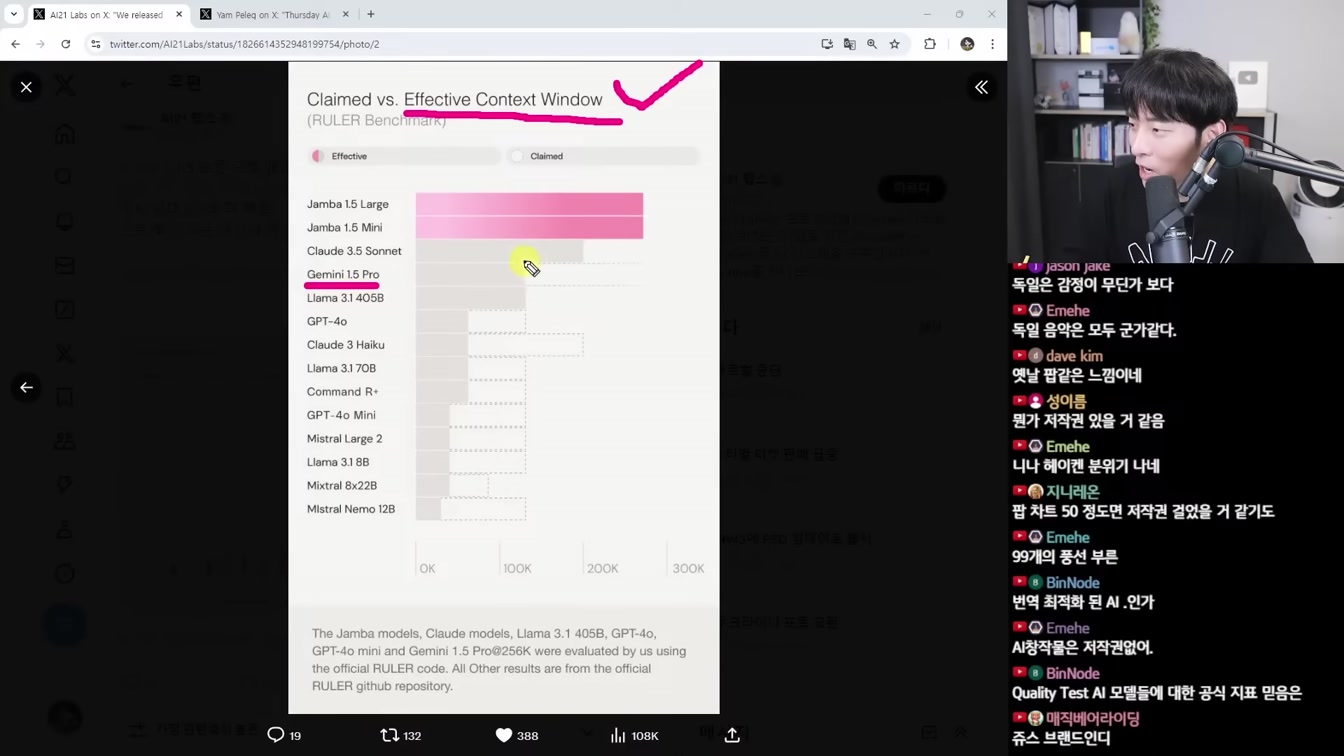This screenshot has height=756, width=1344.
Task: Click the 'Mistral Large 2' chart label
Action: point(345,439)
